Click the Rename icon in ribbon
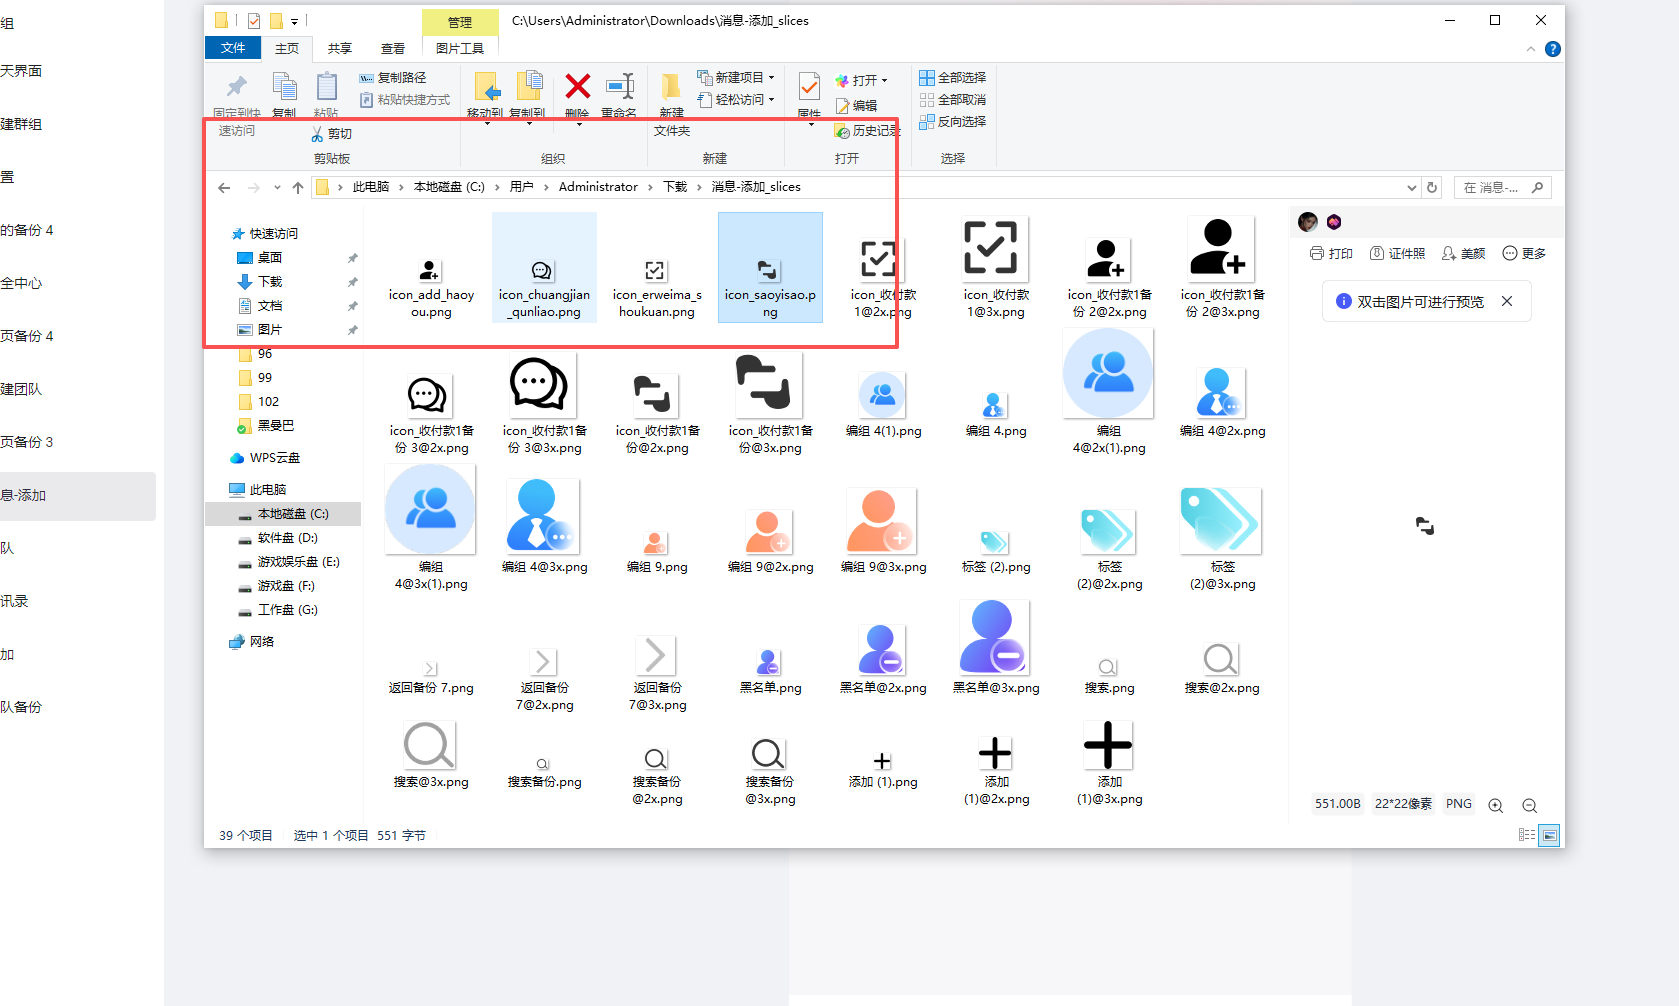Screen dimensions: 1679x1006 coord(620,87)
